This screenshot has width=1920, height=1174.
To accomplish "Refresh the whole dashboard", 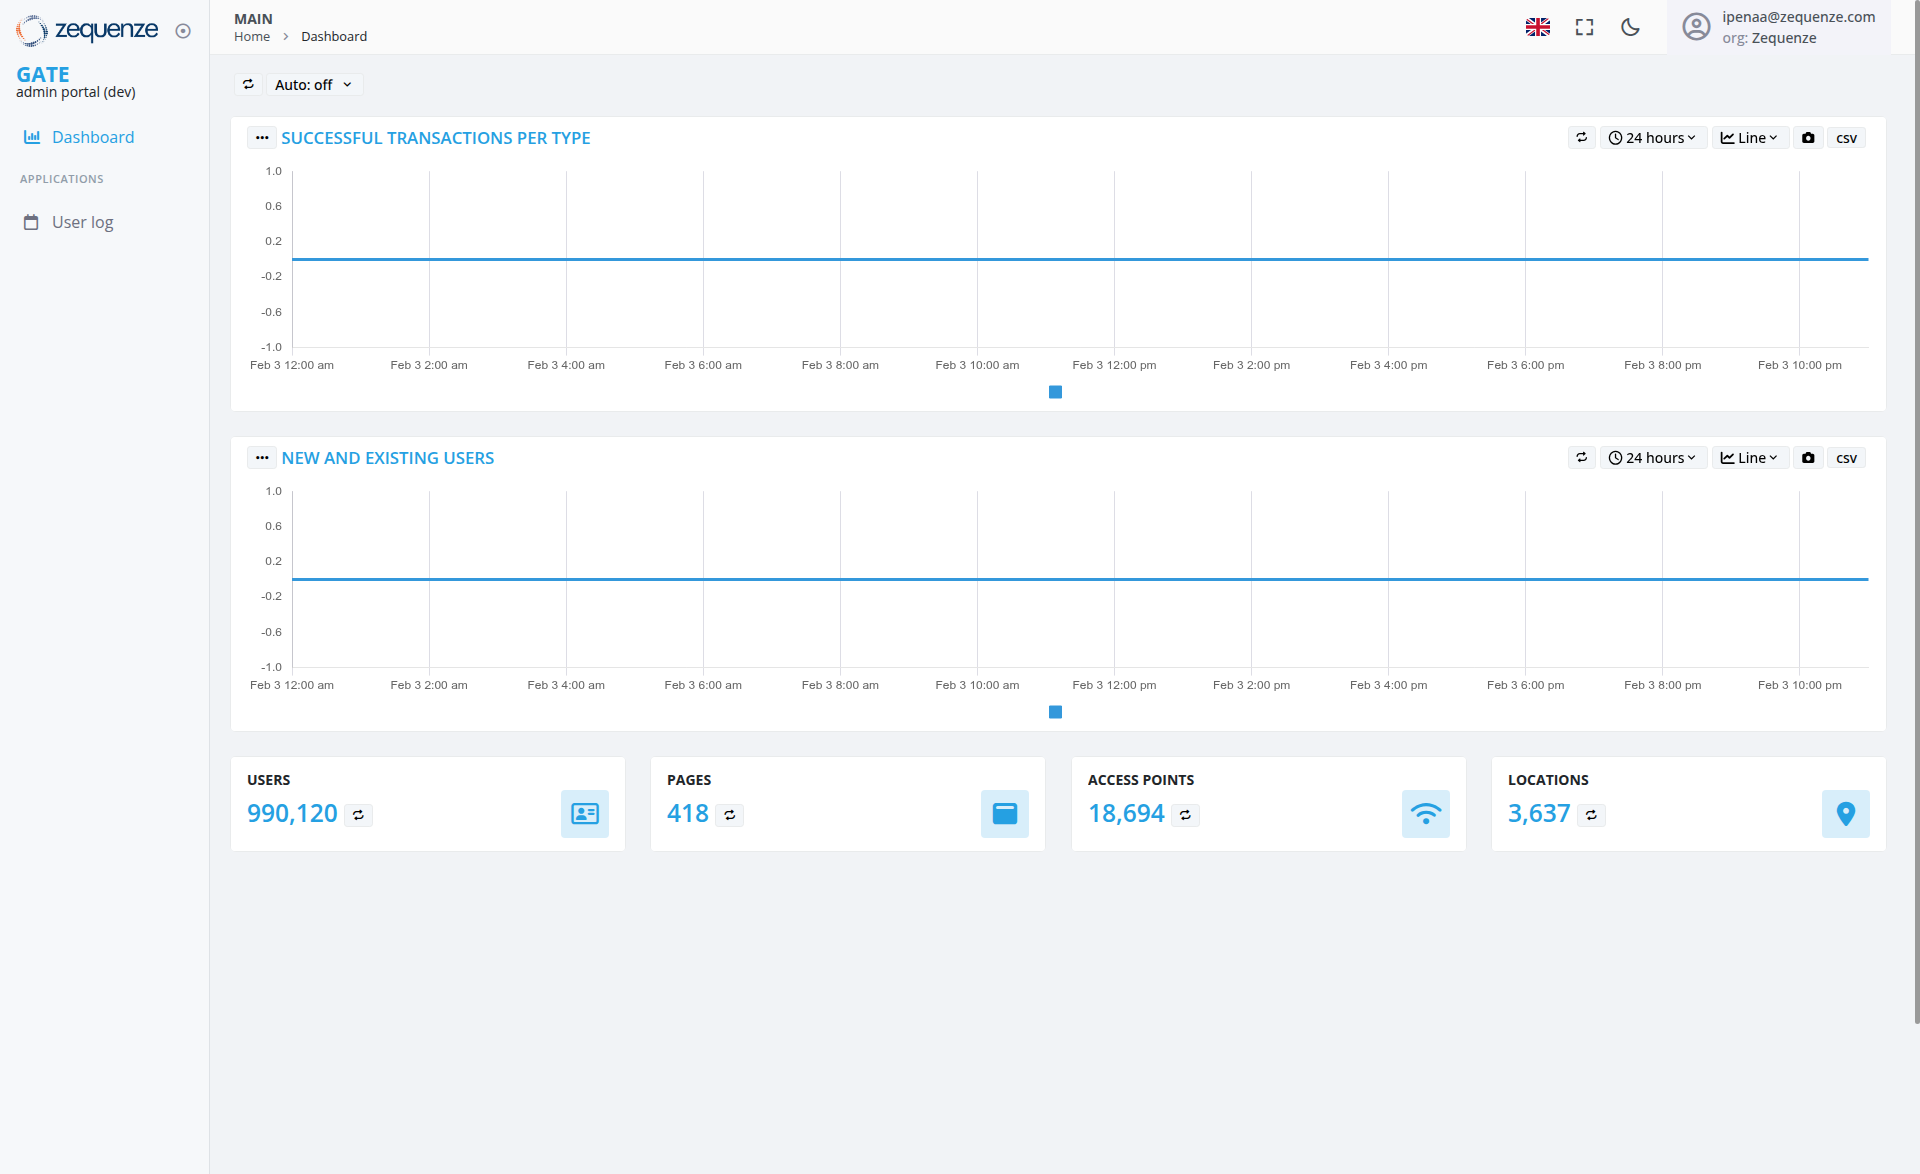I will (248, 85).
